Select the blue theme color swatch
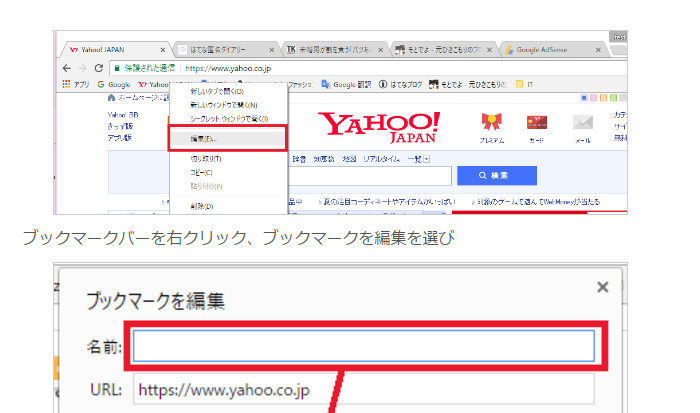 584,98
